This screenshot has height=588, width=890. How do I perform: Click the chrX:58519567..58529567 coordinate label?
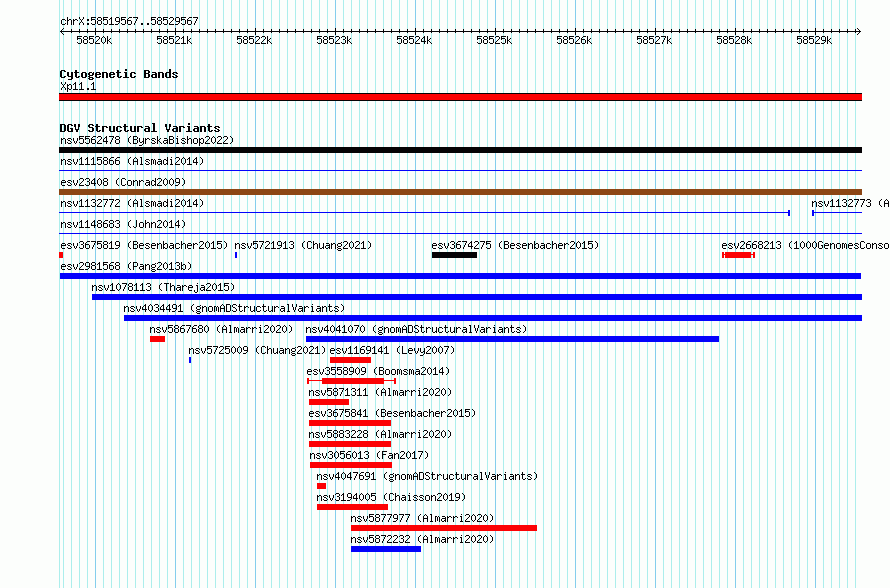click(x=129, y=22)
